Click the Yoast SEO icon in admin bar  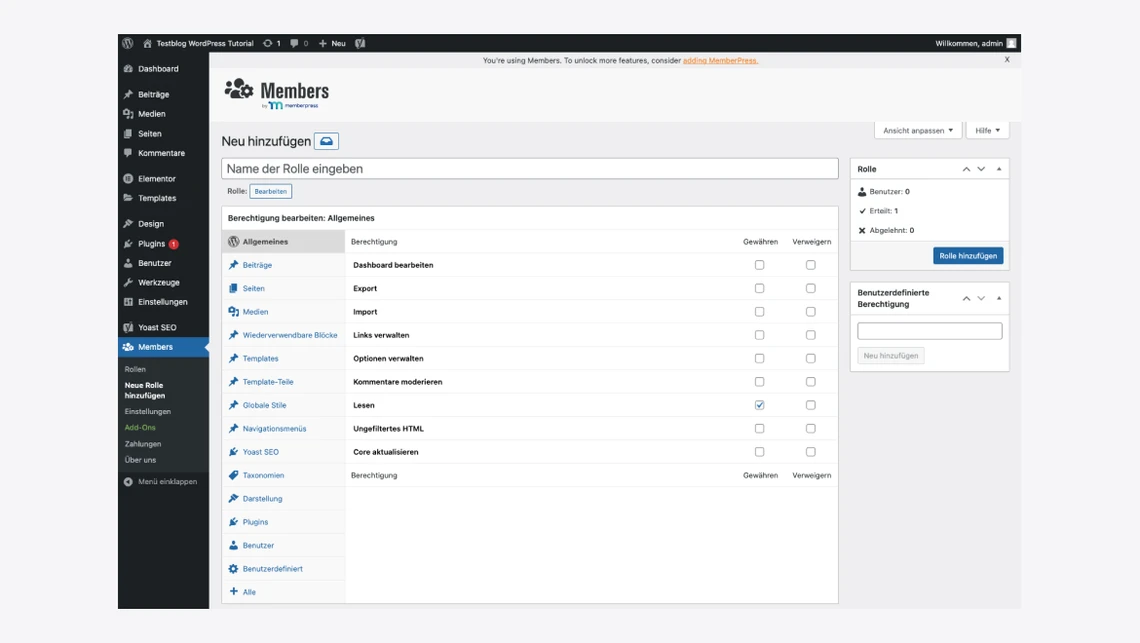point(360,43)
